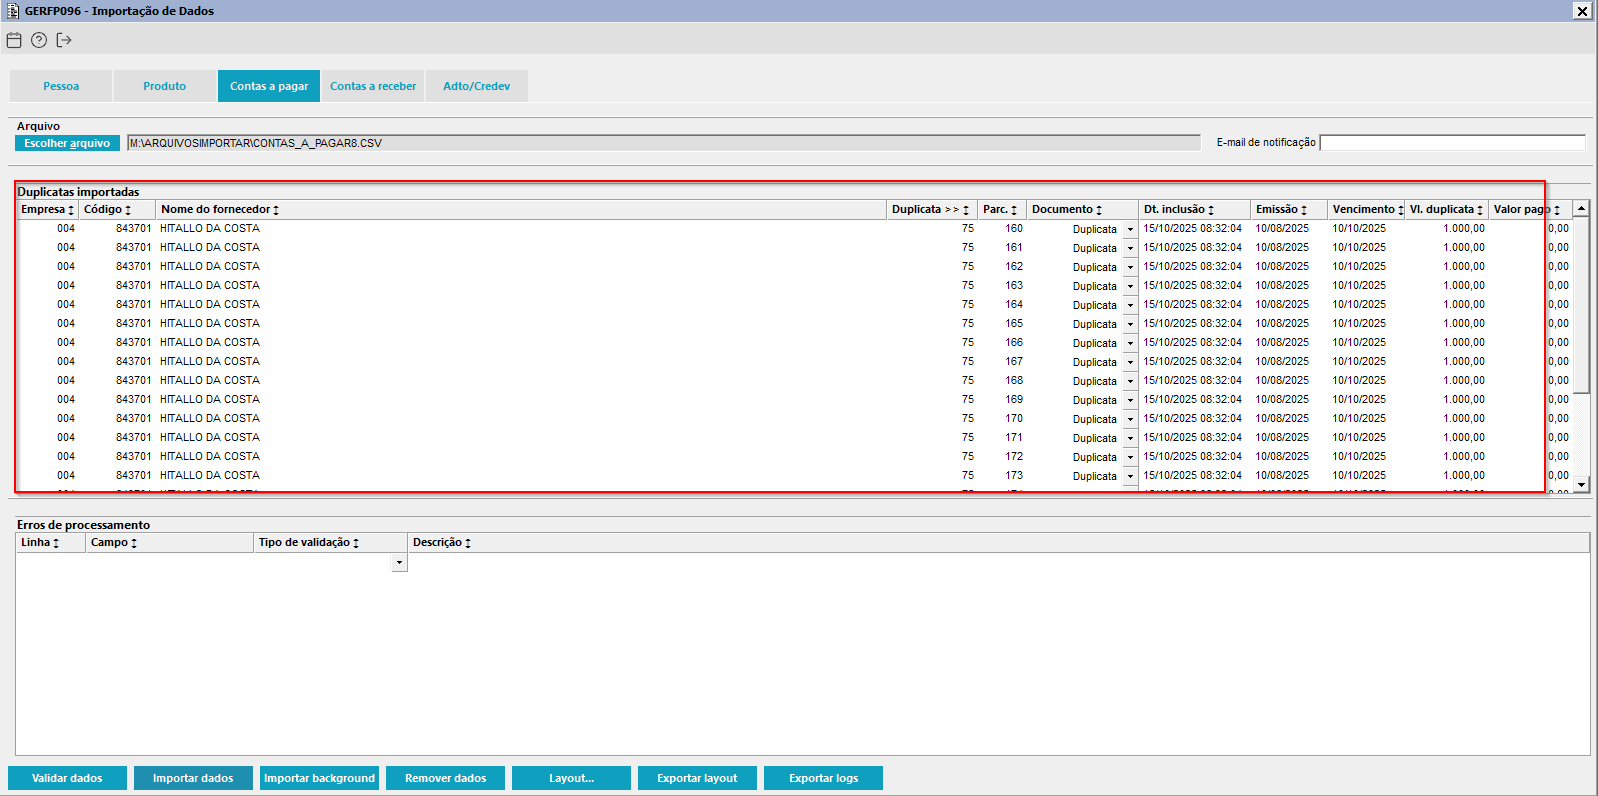
Task: Click the duplicatas grid vertical scrollbar thumb
Action: coord(1581,305)
